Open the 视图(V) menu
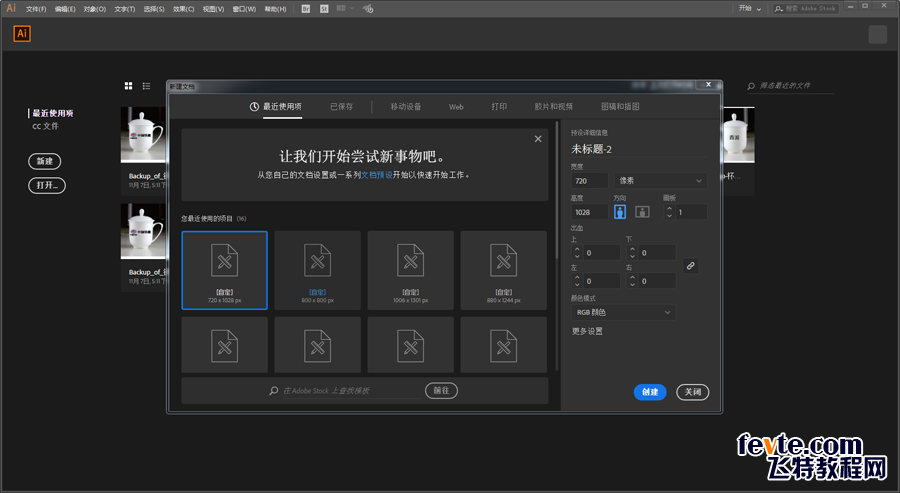This screenshot has width=900, height=493. pos(213,9)
